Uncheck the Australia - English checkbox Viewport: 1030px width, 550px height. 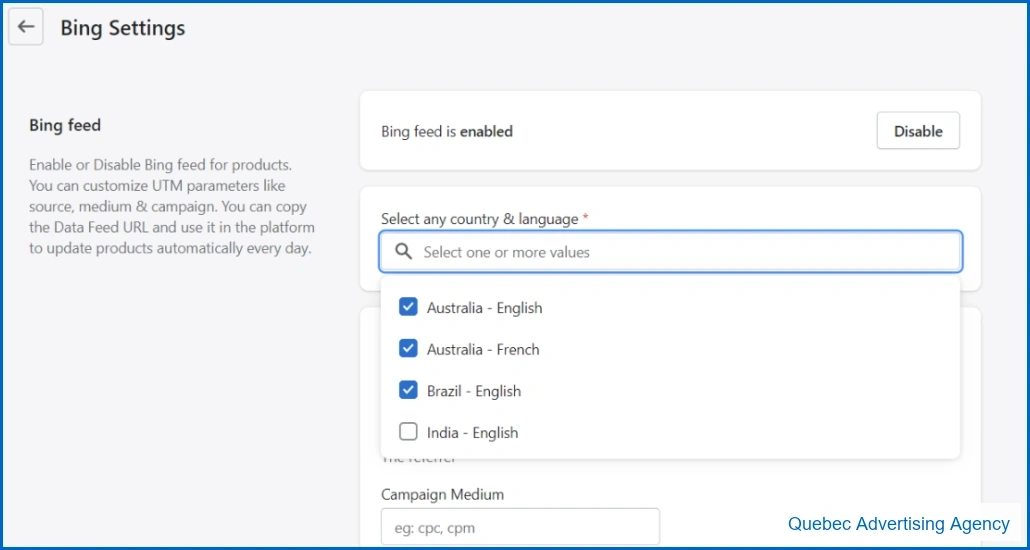409,307
